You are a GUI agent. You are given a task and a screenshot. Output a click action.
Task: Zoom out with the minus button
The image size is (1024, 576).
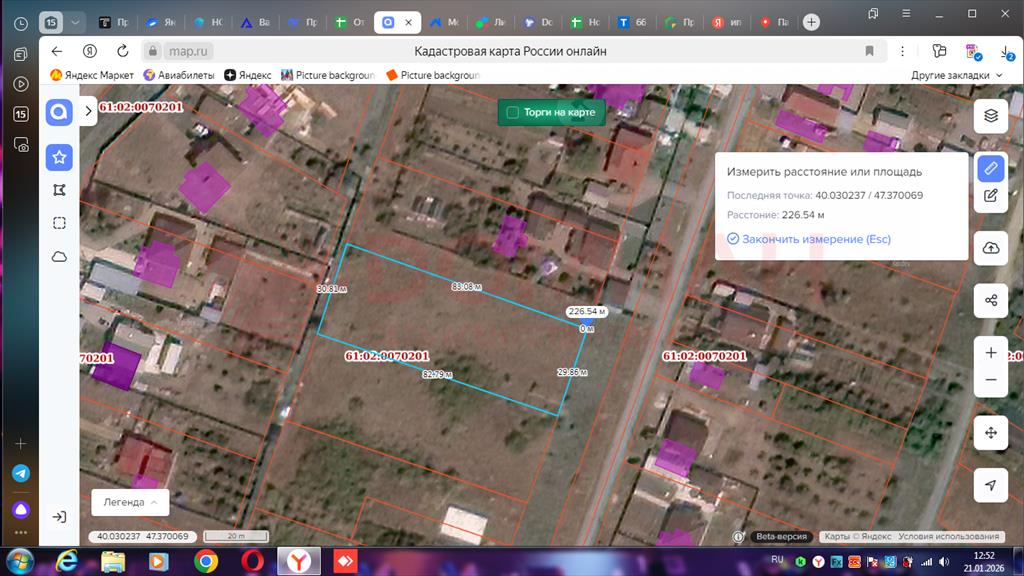pyautogui.click(x=990, y=380)
